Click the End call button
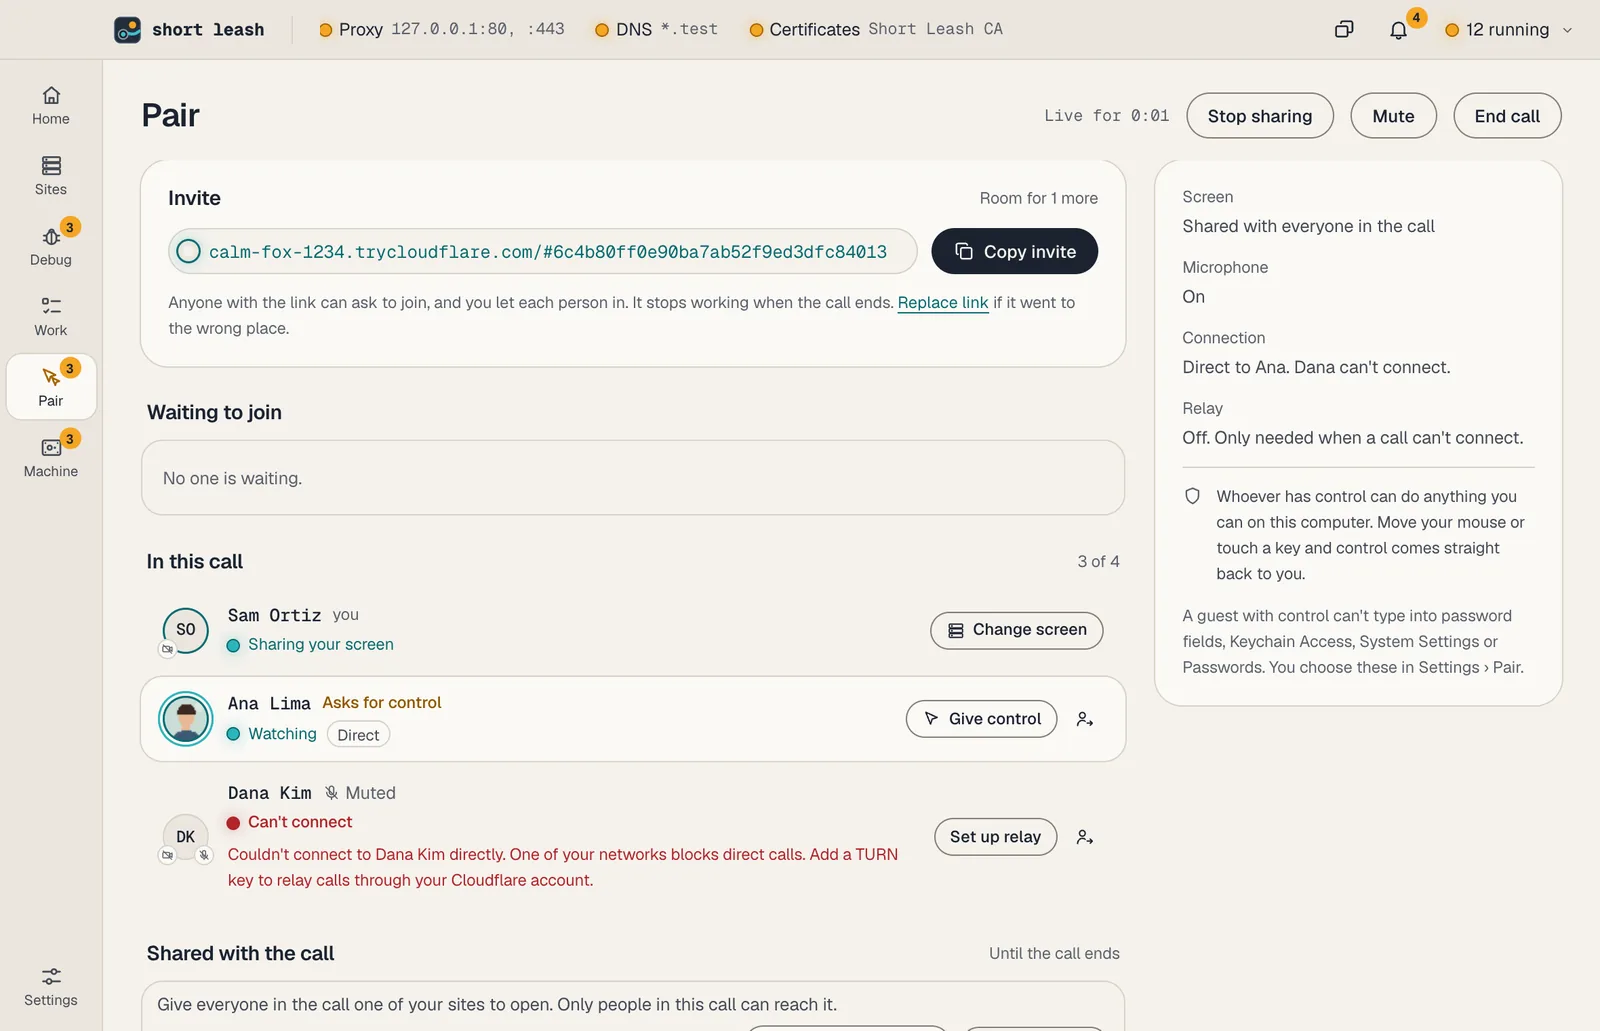Screen dimensions: 1600x1031 pyautogui.click(x=1507, y=116)
